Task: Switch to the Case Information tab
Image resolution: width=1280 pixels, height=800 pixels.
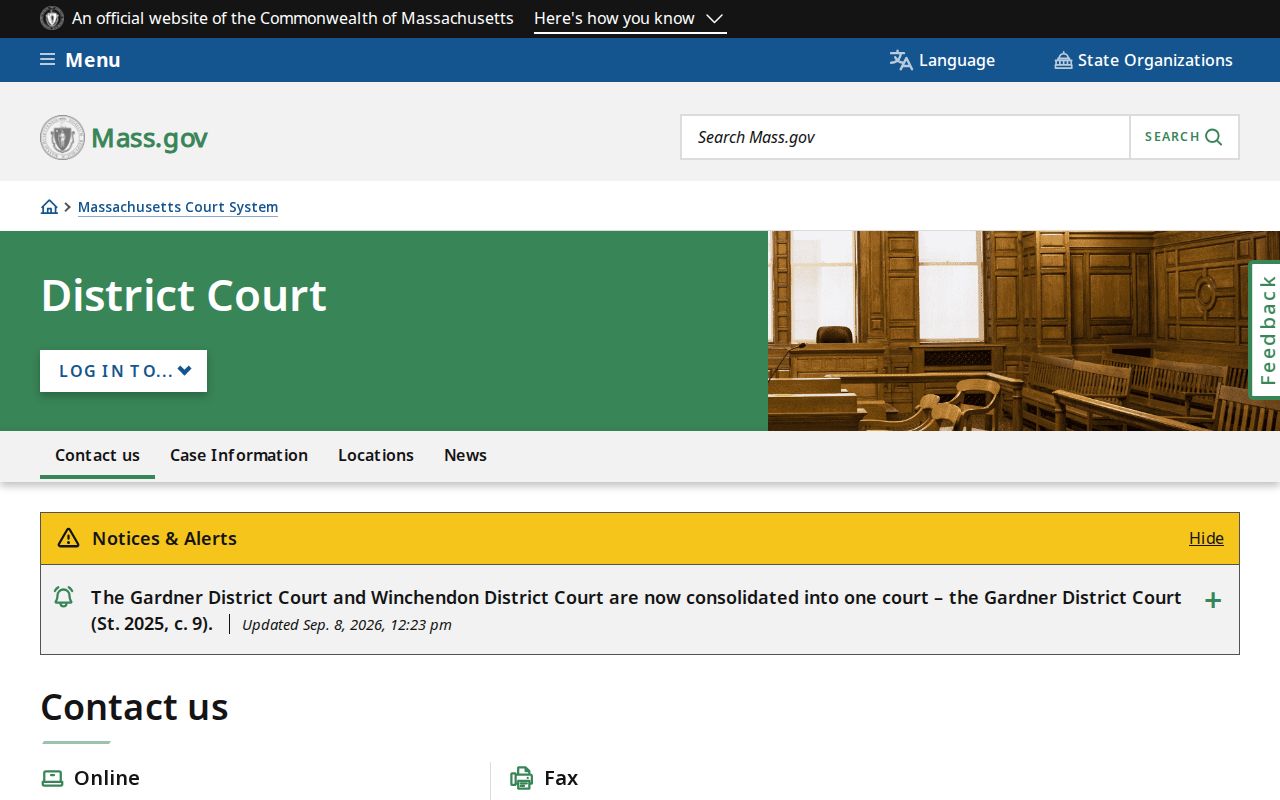Action: pyautogui.click(x=239, y=455)
